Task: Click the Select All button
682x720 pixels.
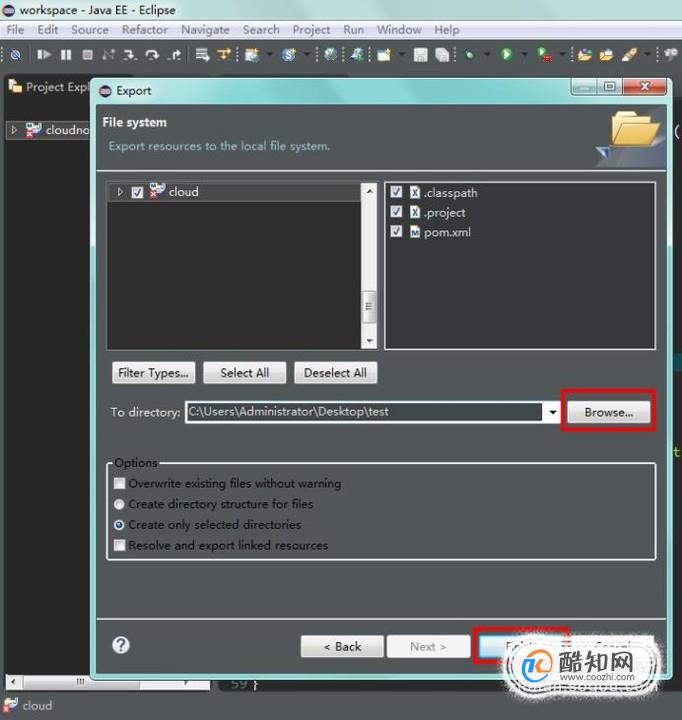Action: [244, 373]
